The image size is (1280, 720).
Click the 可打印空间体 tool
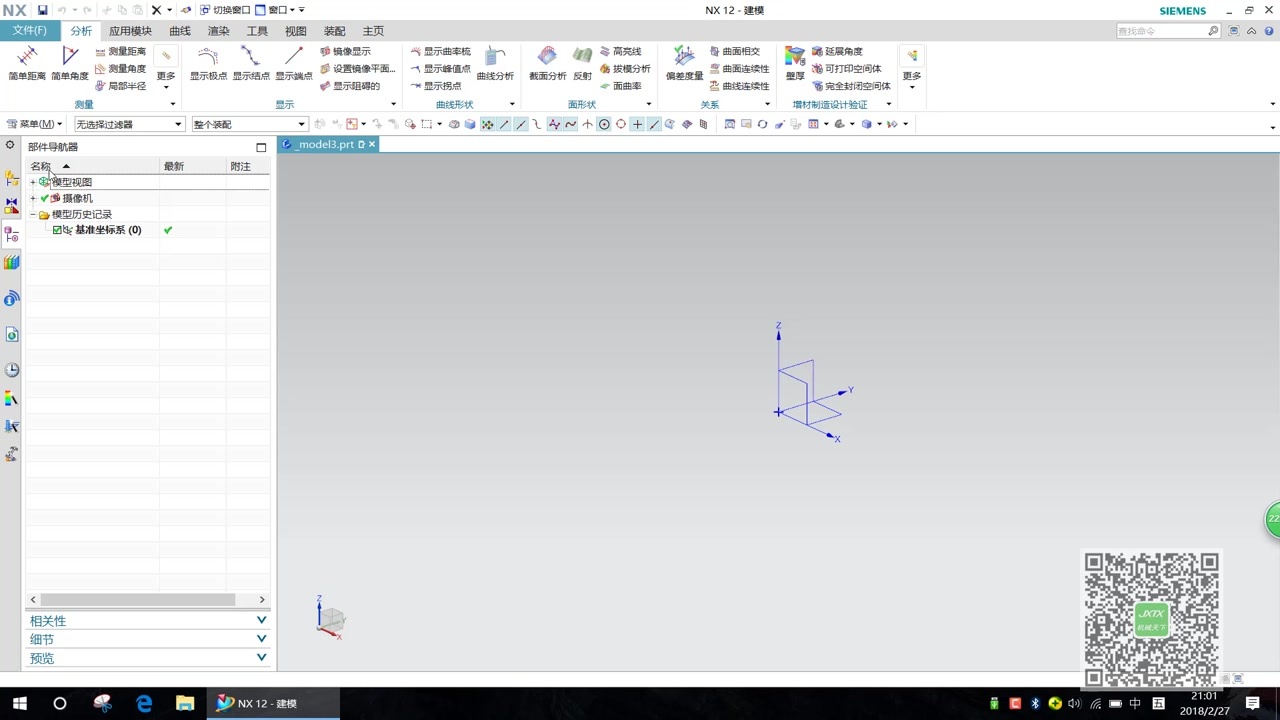point(846,69)
